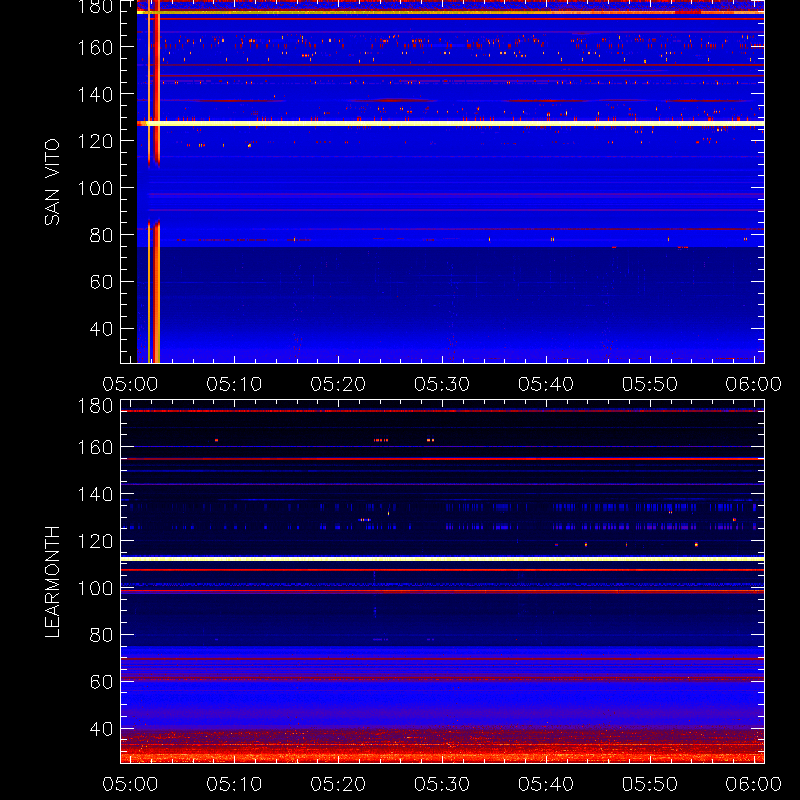Click 05:10 time label under Learmonth plot
Screen dimensions: 800x800
(x=234, y=784)
